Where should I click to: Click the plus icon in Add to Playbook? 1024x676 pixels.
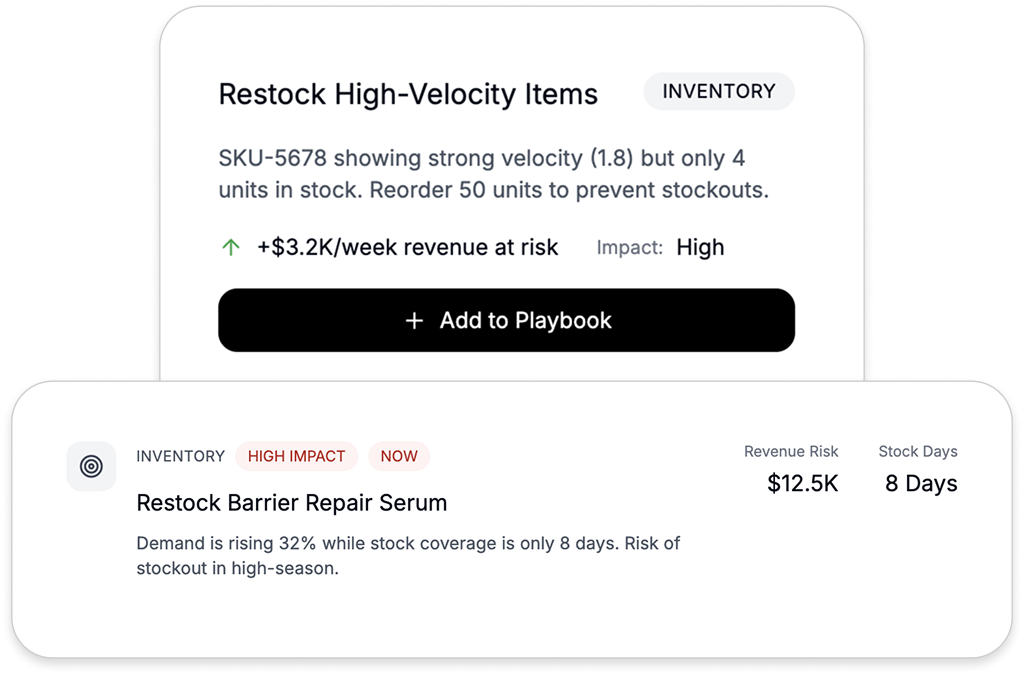click(414, 321)
